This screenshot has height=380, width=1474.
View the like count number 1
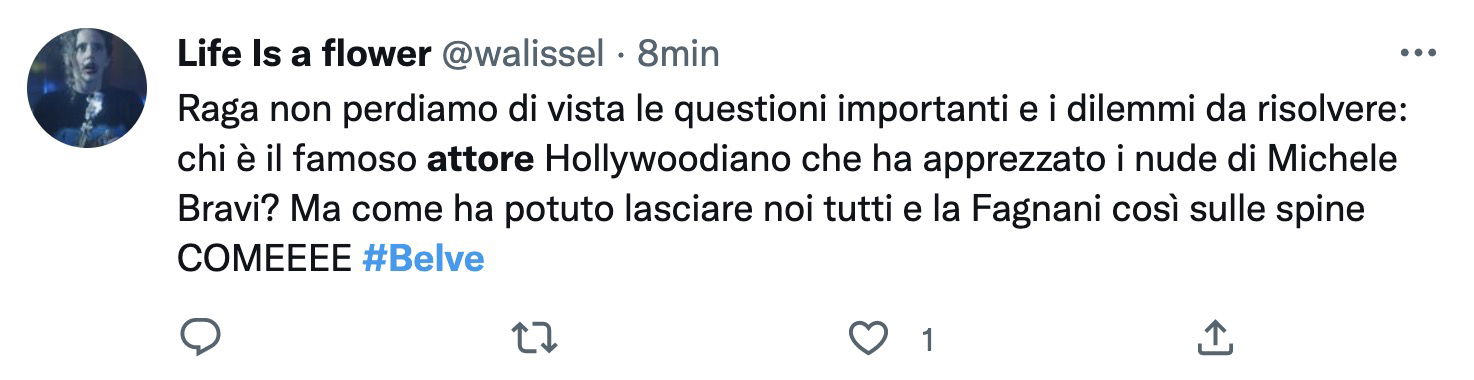point(927,341)
